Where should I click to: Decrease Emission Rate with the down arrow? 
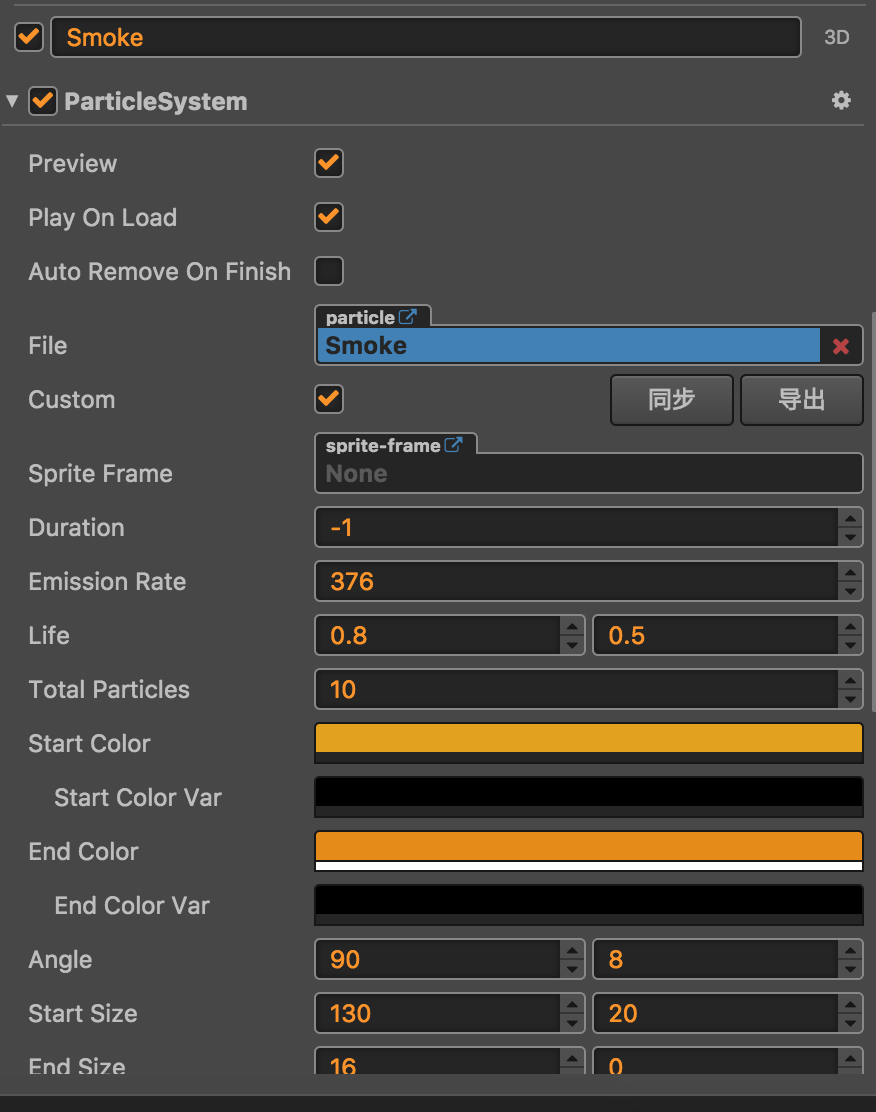(x=850, y=591)
